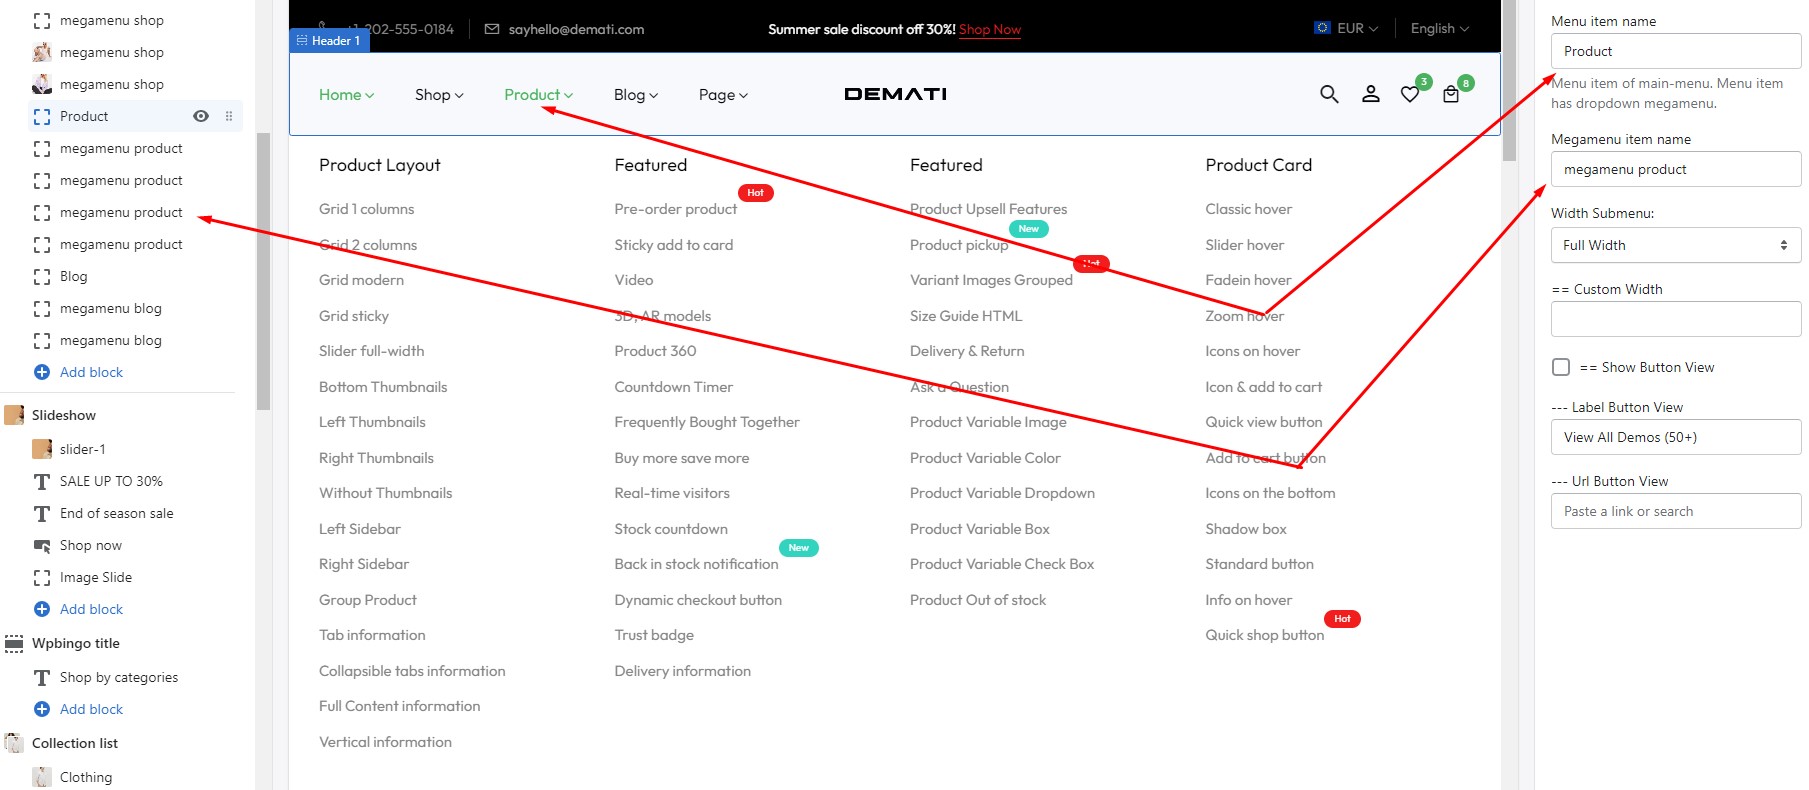Open the user account icon
Screen dimensions: 1809x790
click(x=1370, y=94)
